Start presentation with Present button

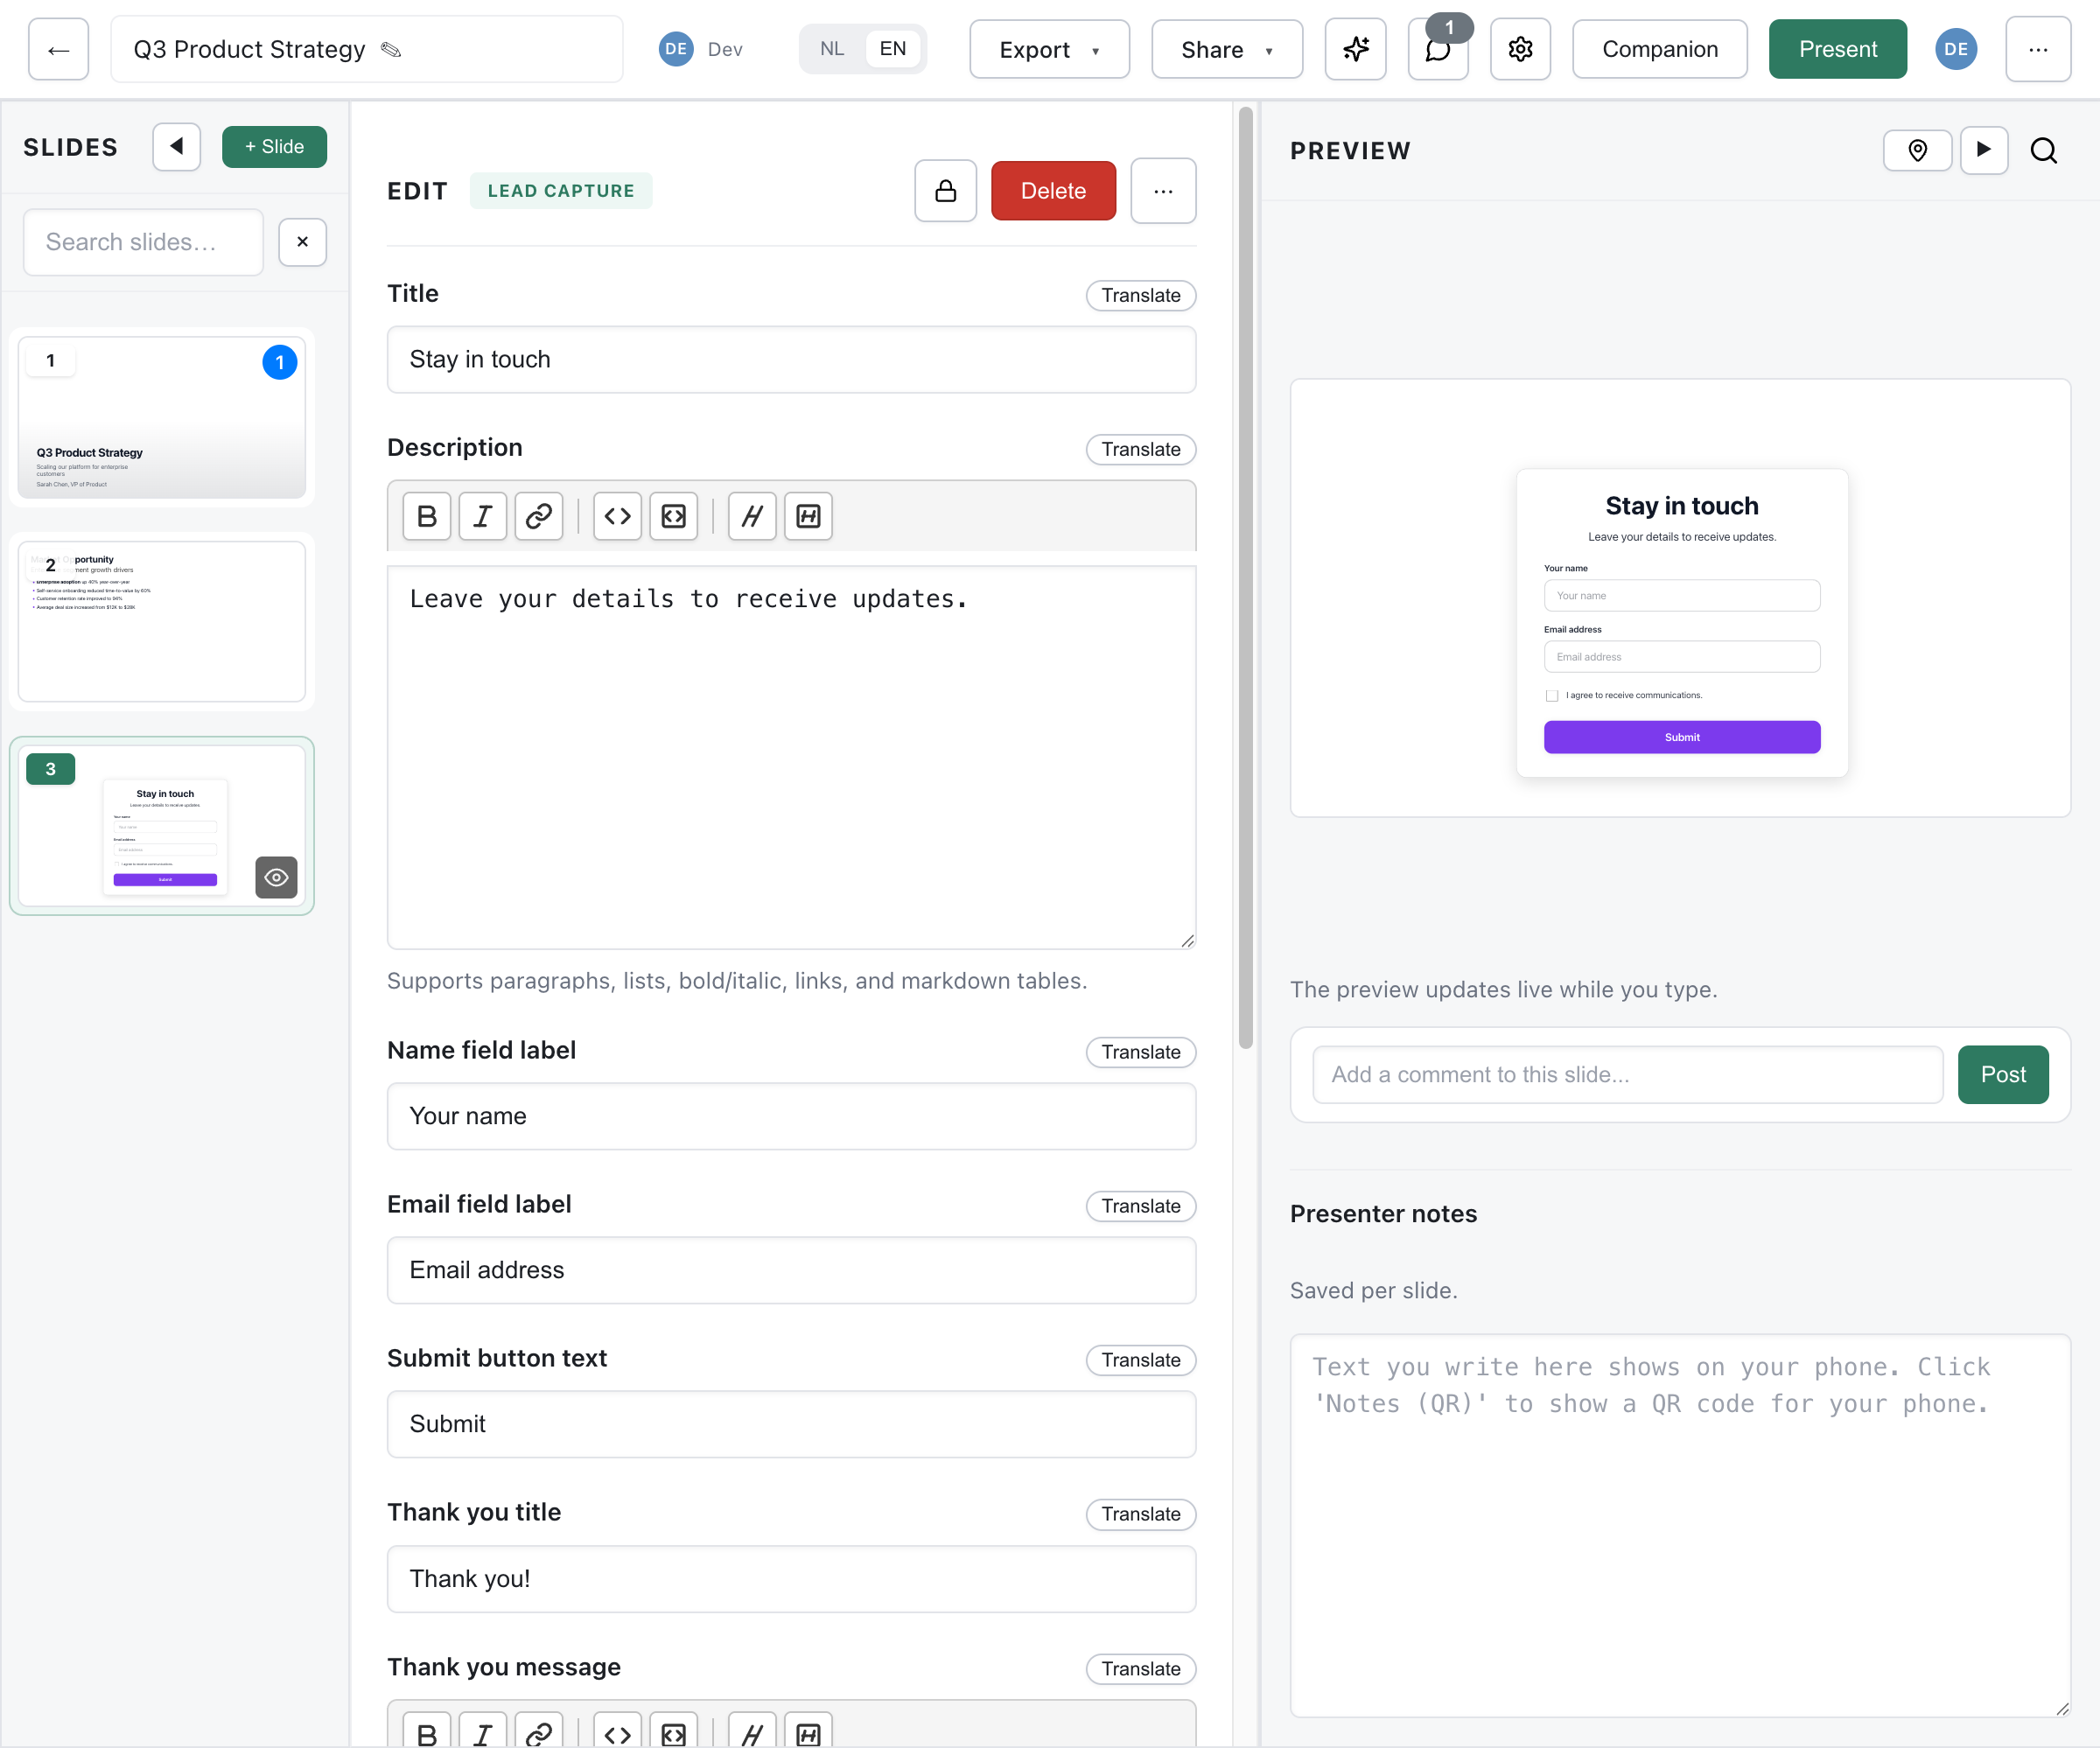pyautogui.click(x=1837, y=49)
